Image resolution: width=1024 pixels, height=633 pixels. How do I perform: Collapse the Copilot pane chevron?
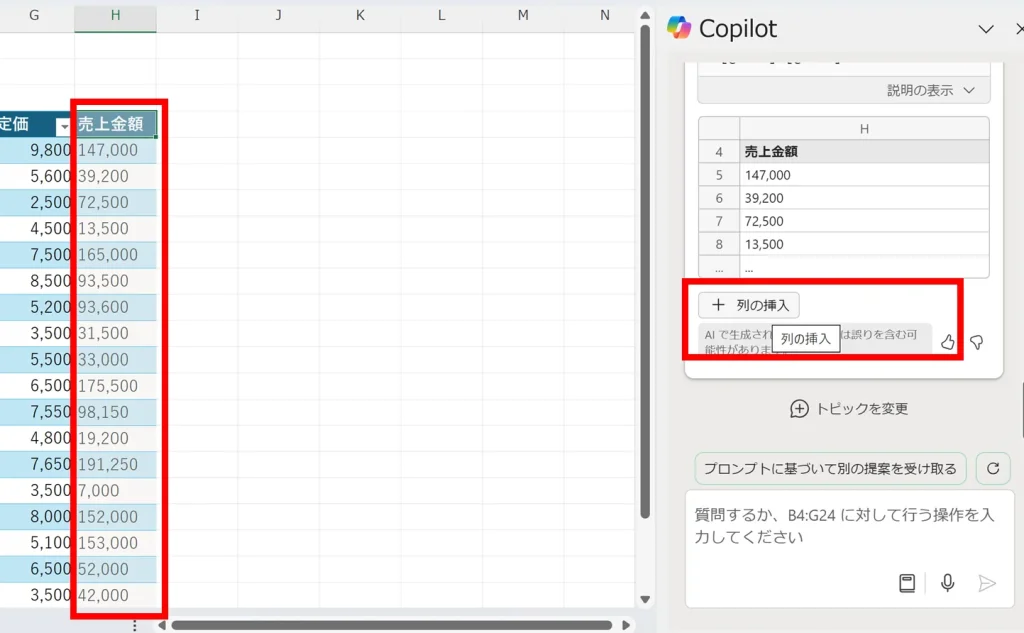pos(986,29)
